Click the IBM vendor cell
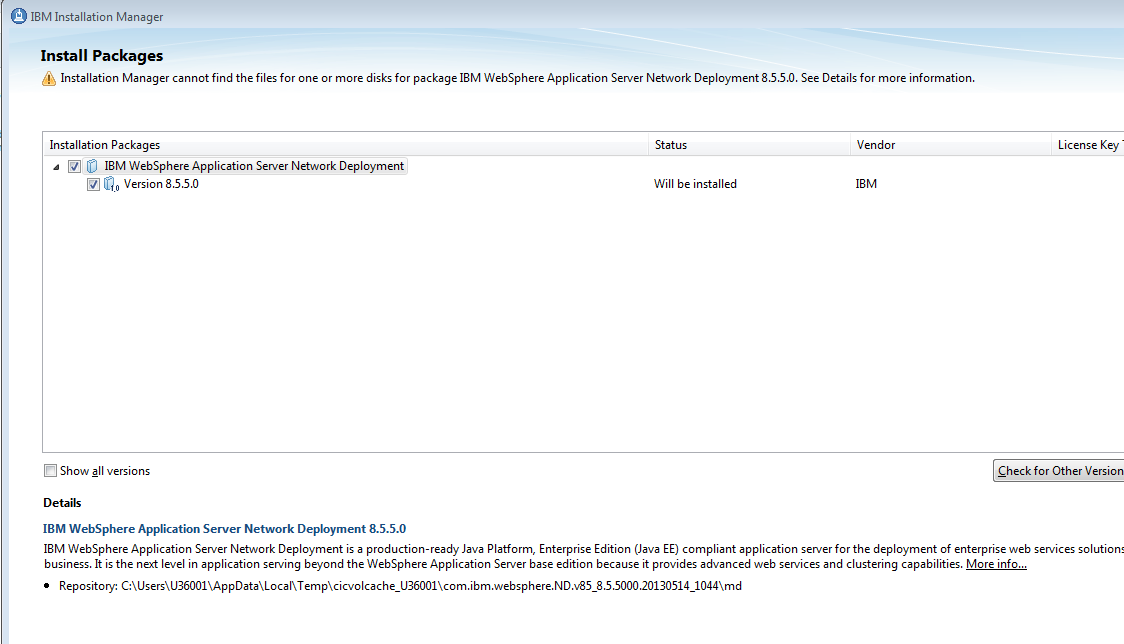The image size is (1124, 644). tap(866, 184)
